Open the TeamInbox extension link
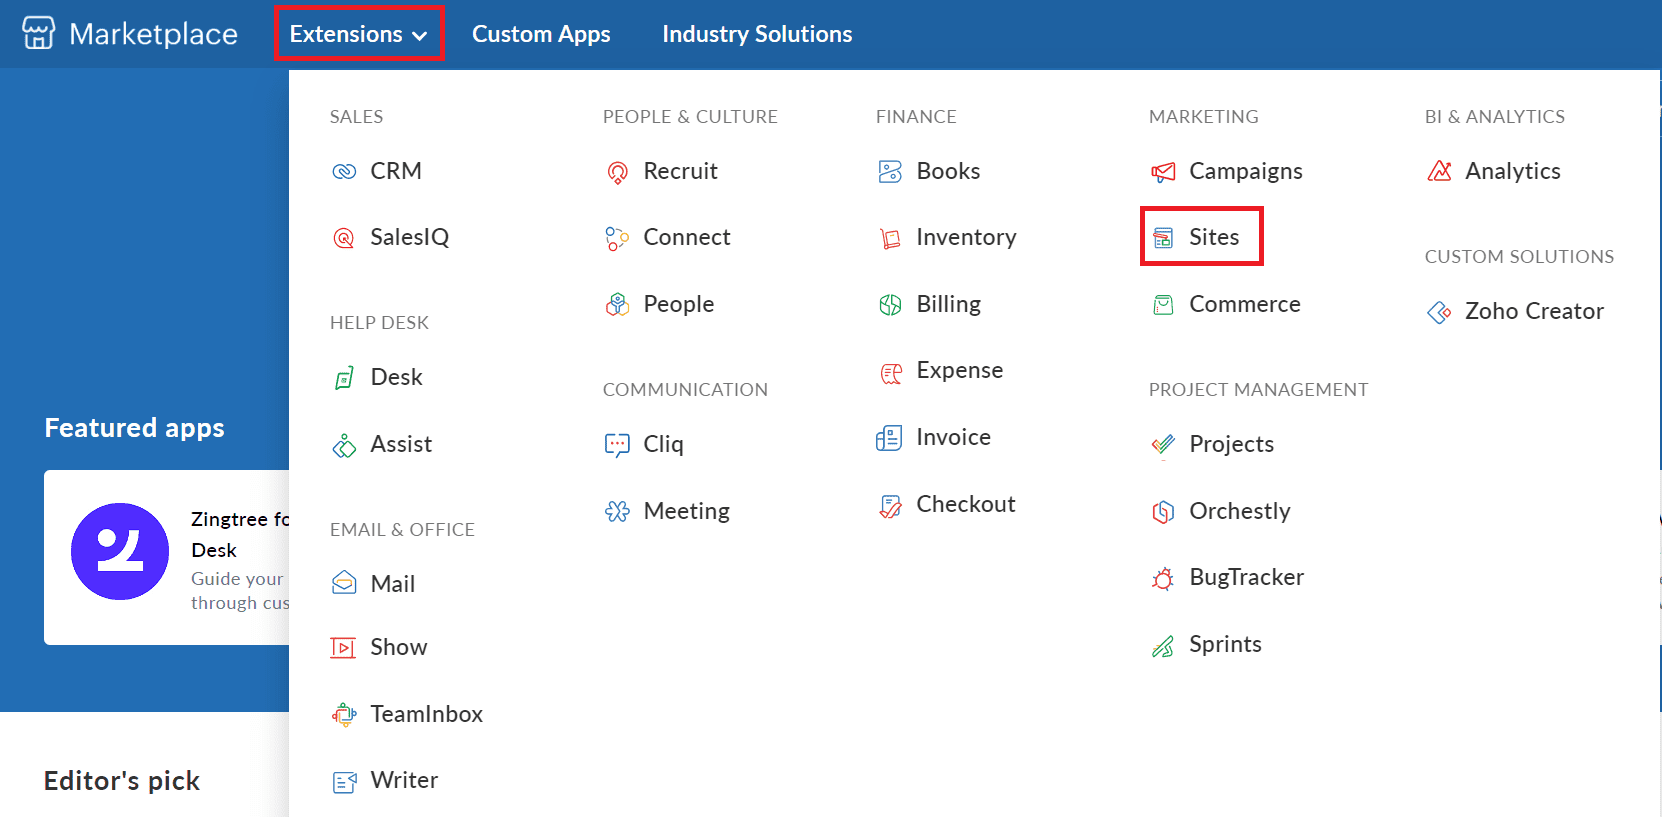Image resolution: width=1662 pixels, height=817 pixels. 426,714
